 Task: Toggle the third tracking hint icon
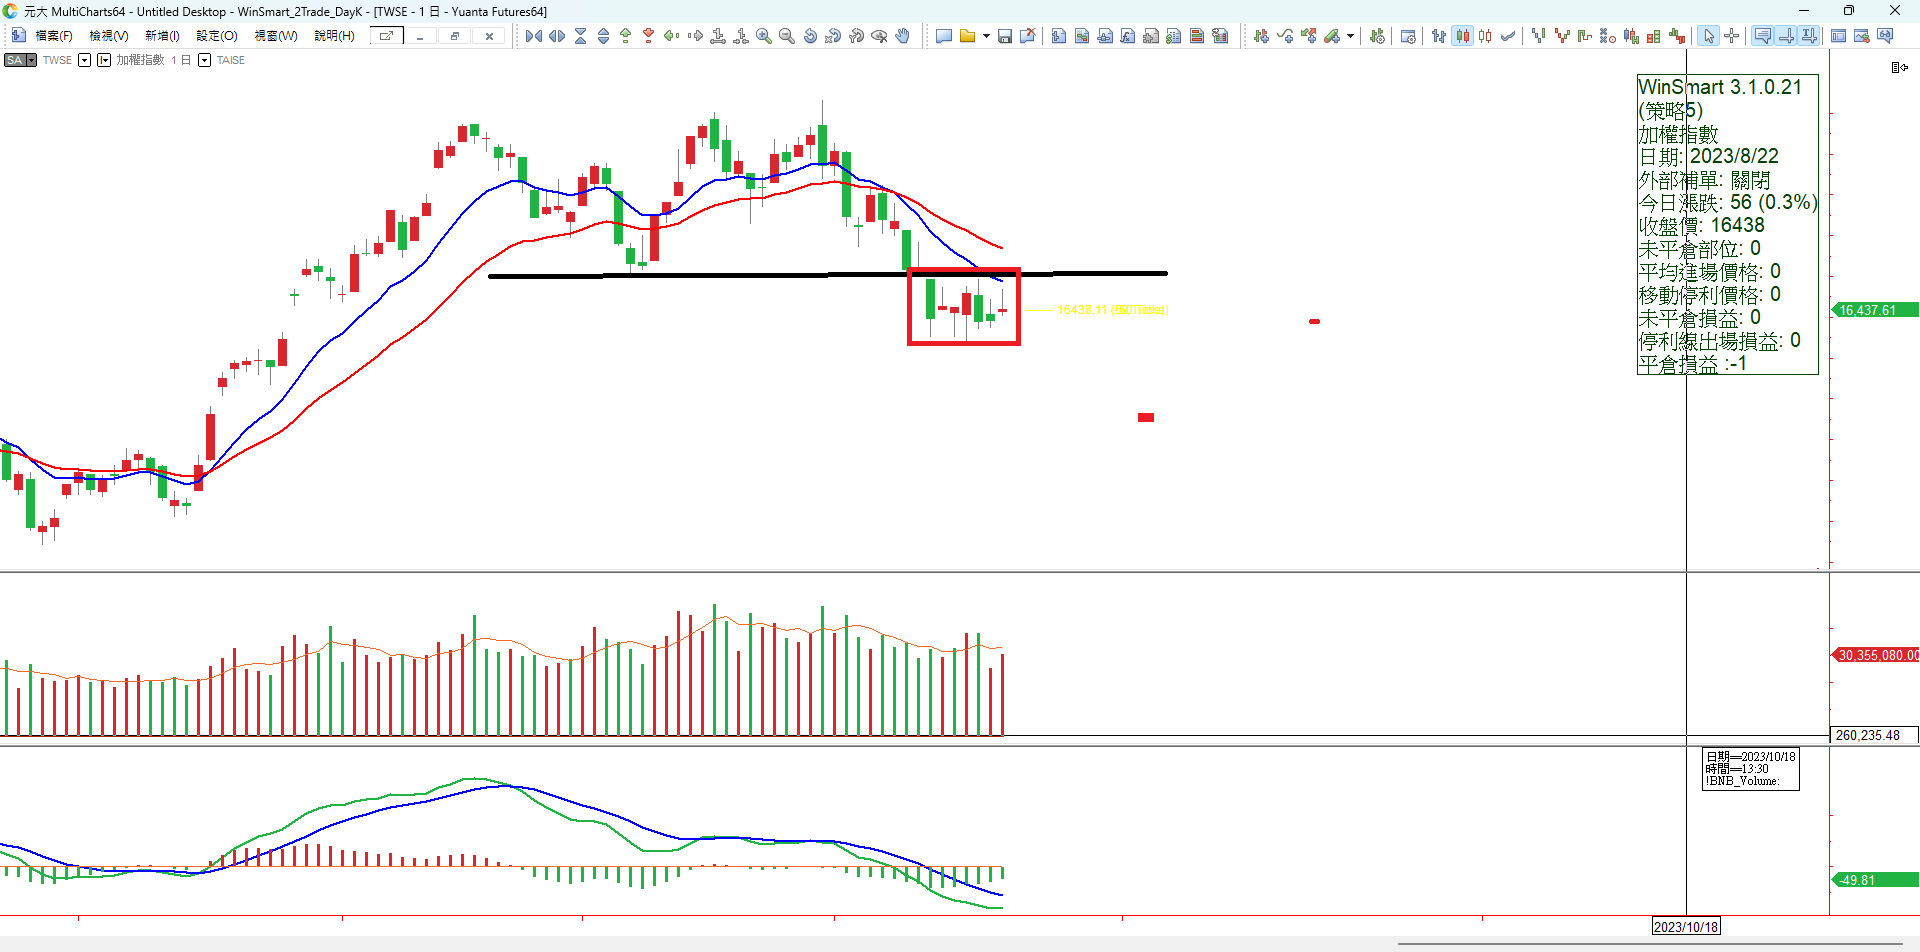(1809, 36)
